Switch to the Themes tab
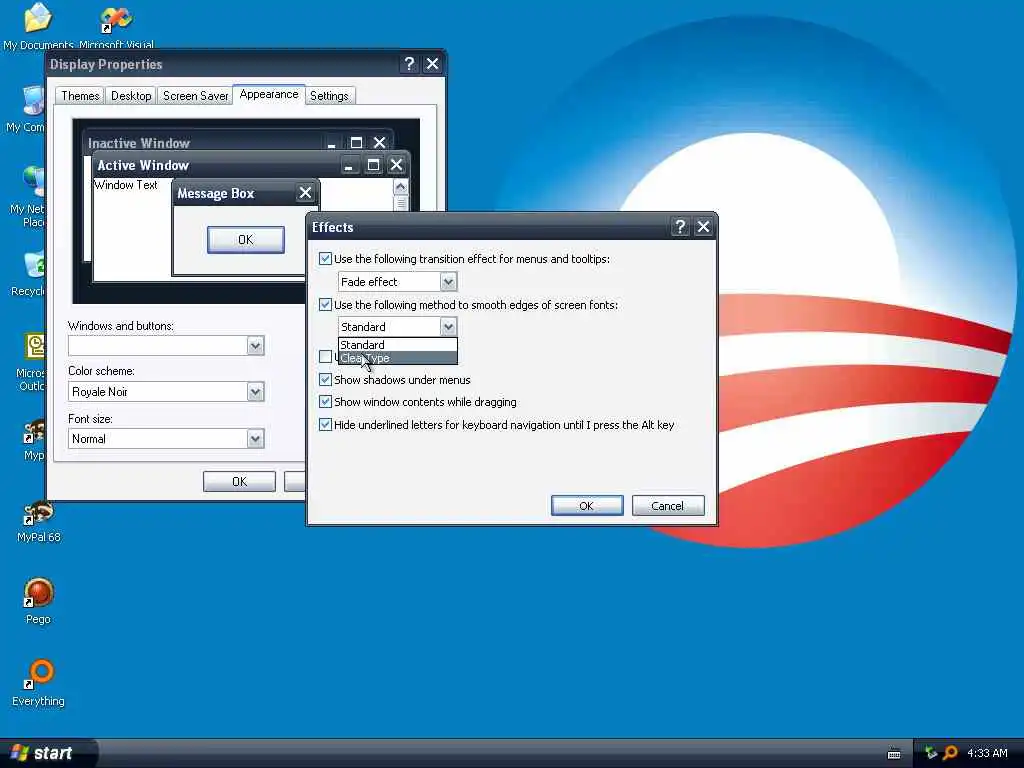 coord(80,96)
